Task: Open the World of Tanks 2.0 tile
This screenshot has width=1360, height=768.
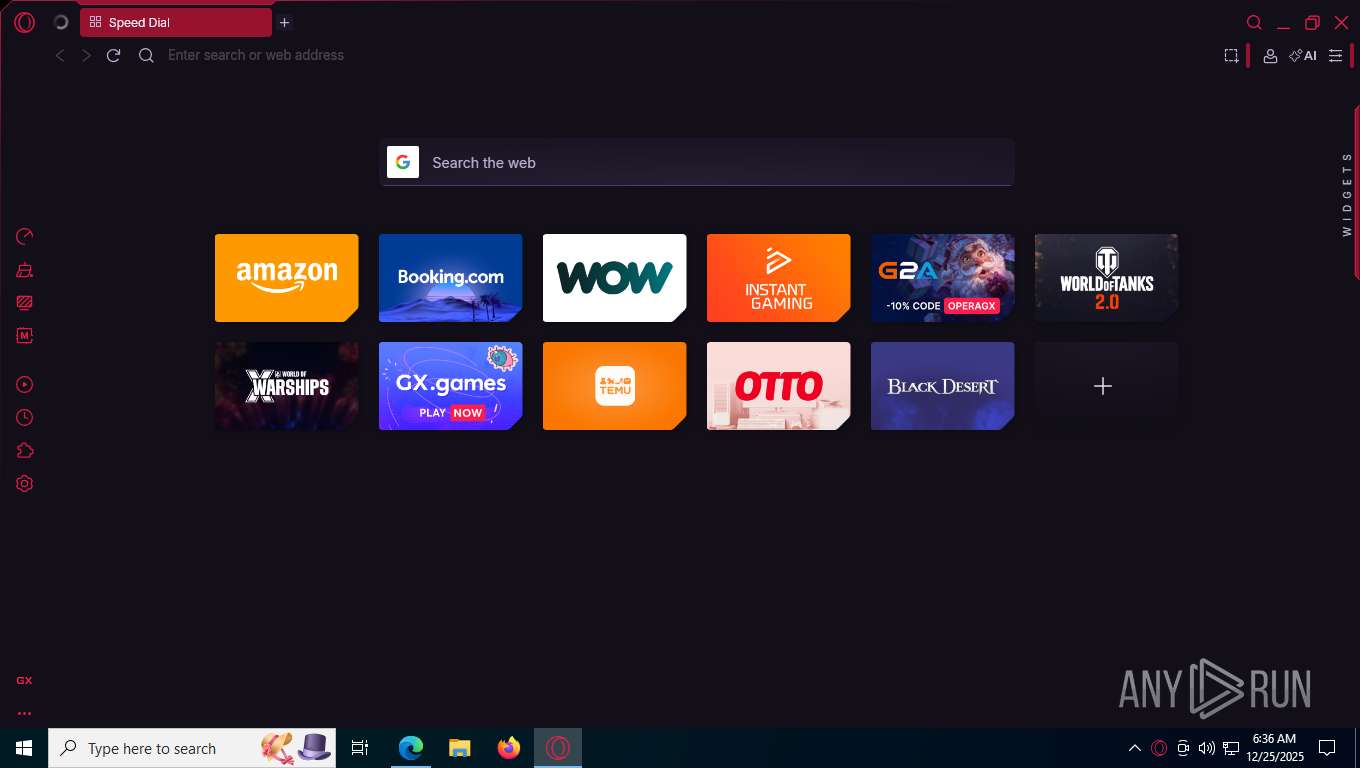Action: 1106,278
